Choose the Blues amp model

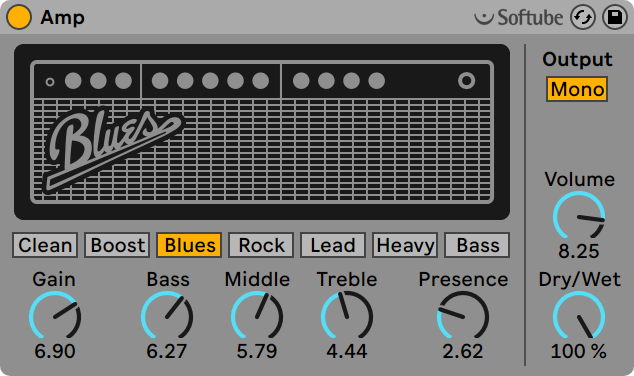tap(189, 245)
